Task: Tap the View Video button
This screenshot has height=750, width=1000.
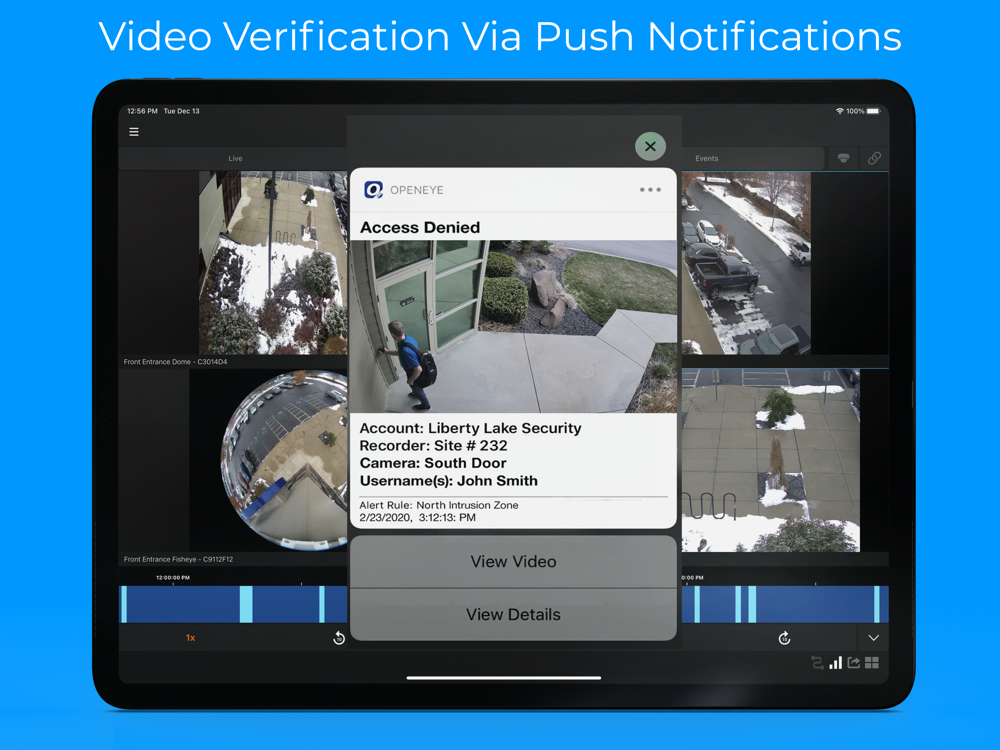Action: [513, 561]
